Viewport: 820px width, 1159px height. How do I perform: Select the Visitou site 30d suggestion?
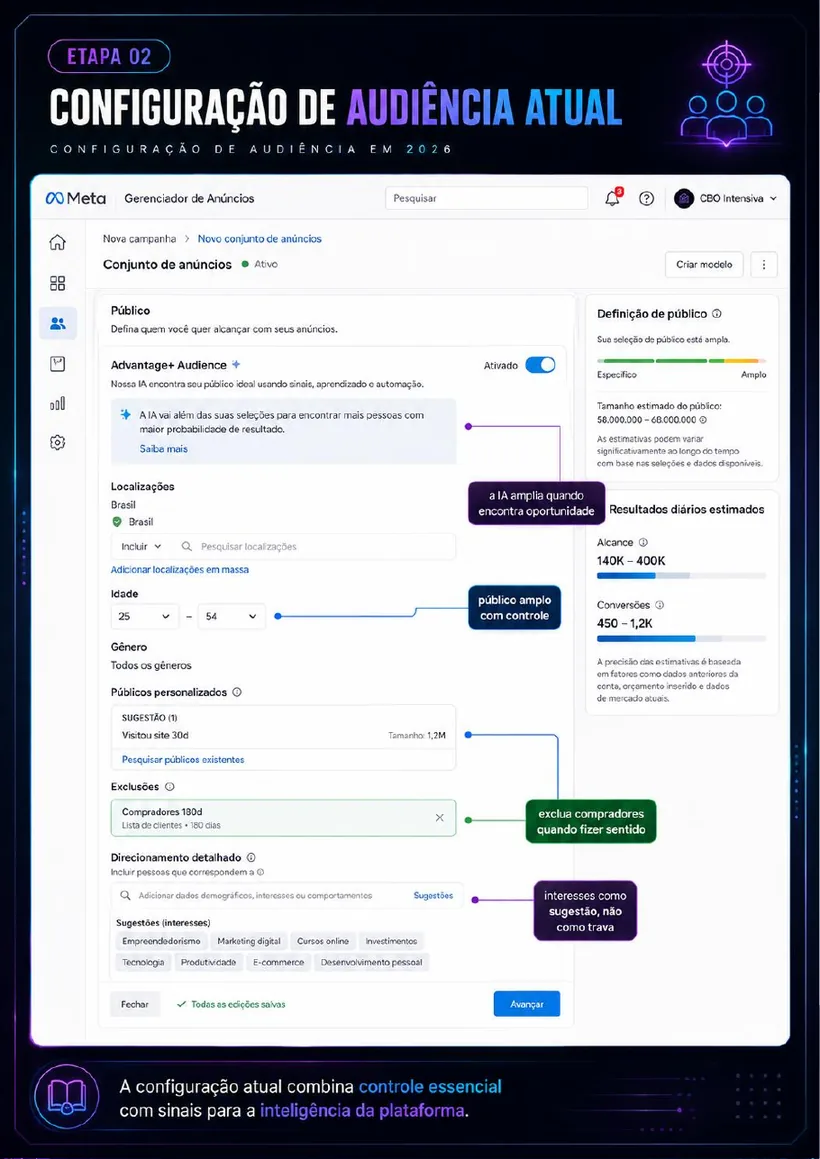click(x=283, y=735)
